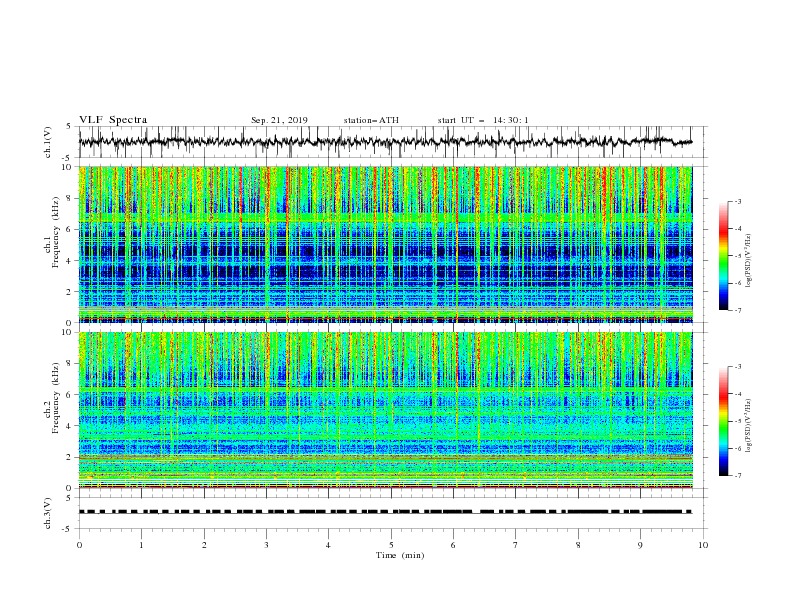Image resolution: width=792 pixels, height=612 pixels.
Task: Click the "-5" tick of ch.1(V) axis
Action: 68,158
